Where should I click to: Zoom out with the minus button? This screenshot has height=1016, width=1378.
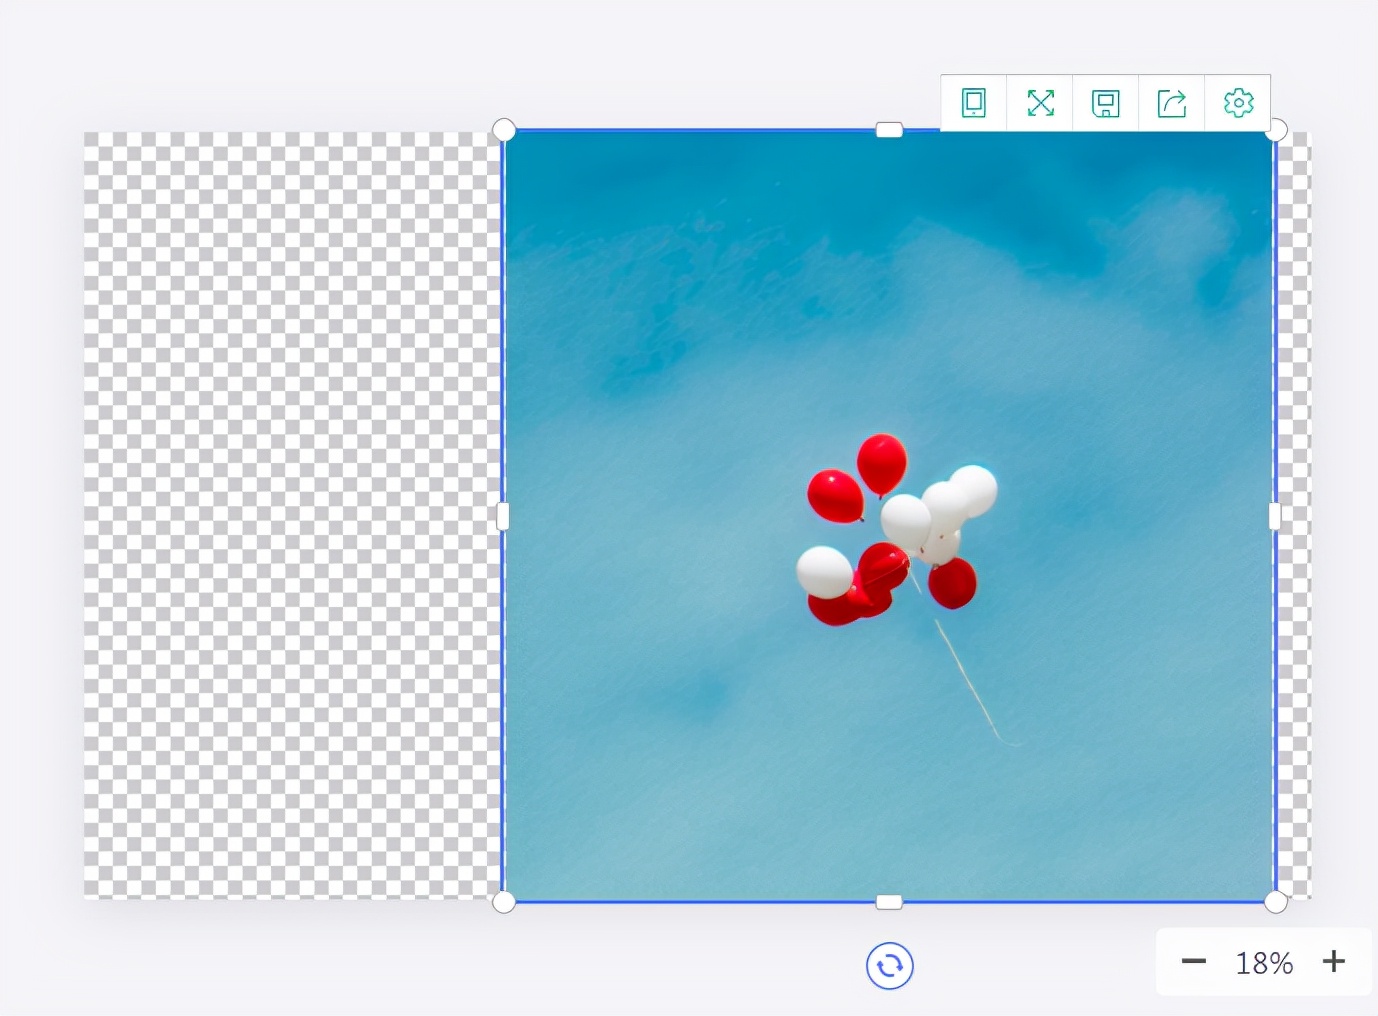tap(1193, 962)
